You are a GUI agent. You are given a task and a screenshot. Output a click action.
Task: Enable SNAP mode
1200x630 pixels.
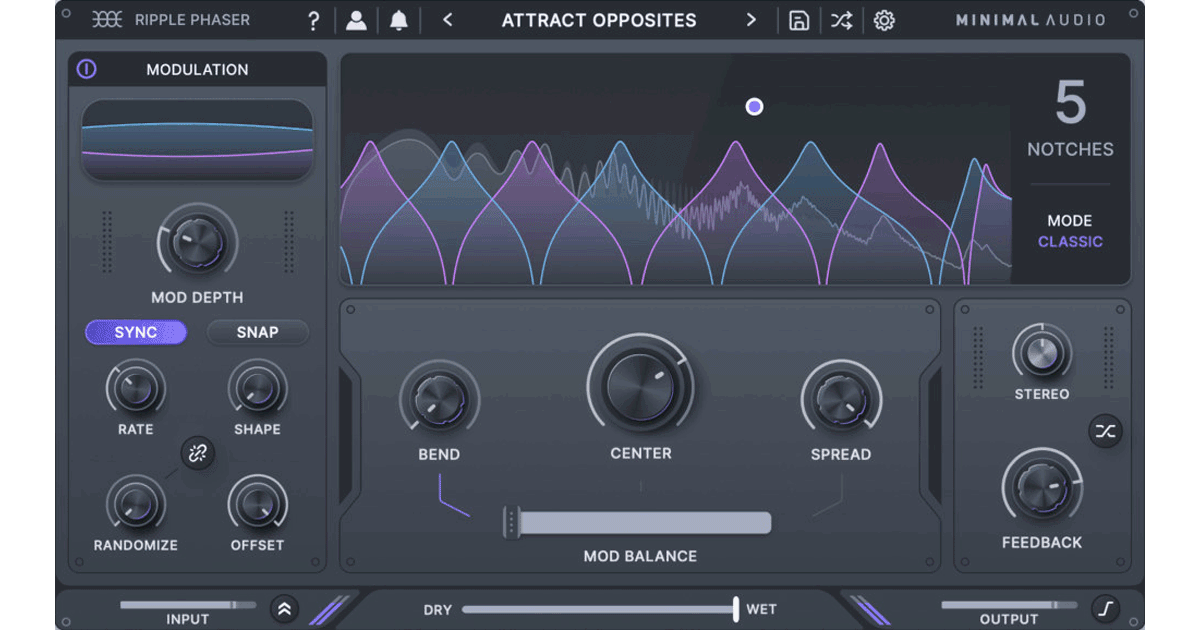[257, 332]
